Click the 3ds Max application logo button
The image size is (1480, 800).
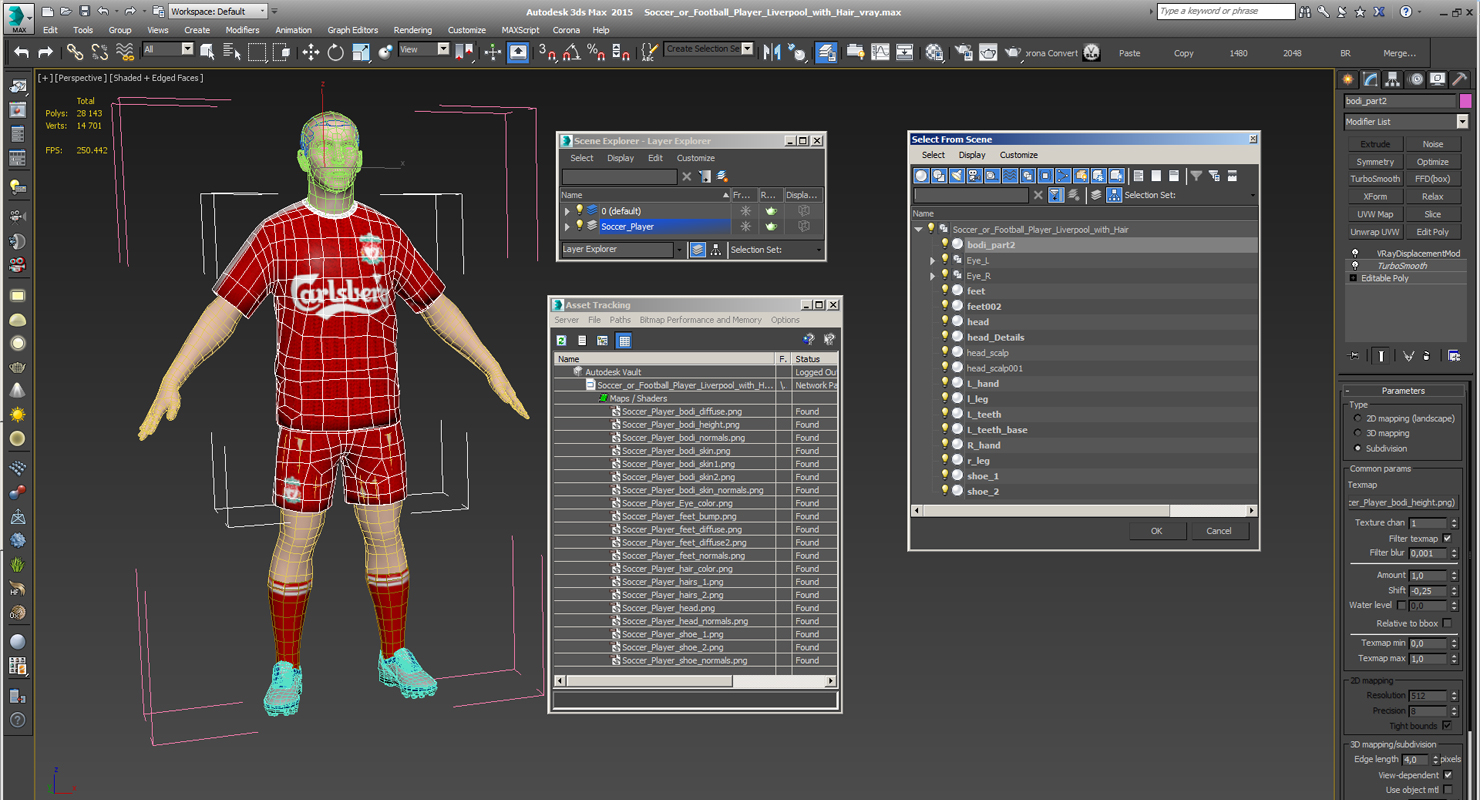tap(18, 17)
